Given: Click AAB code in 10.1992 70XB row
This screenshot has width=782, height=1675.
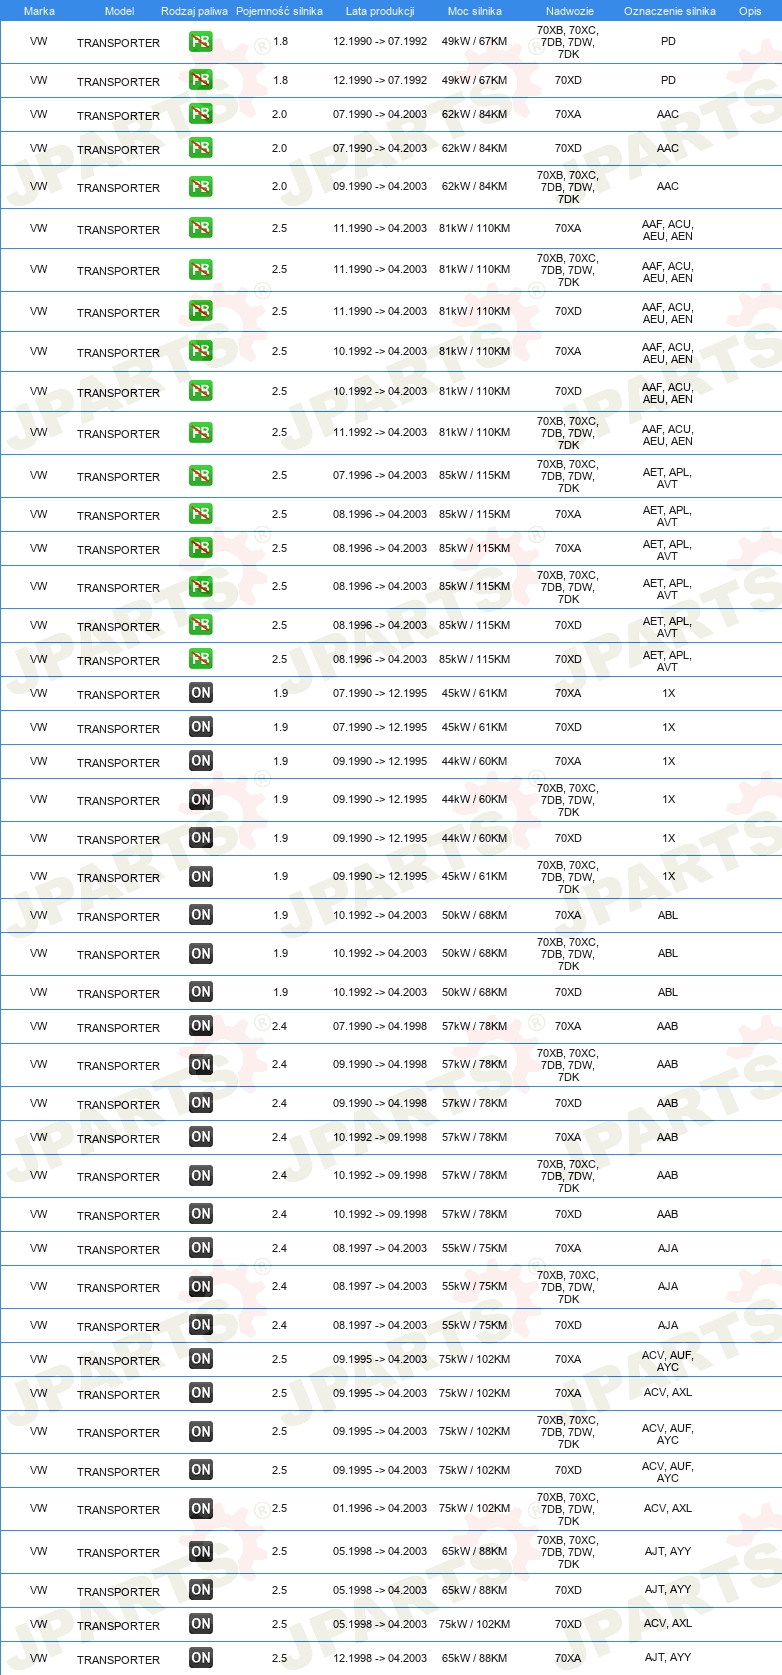Looking at the screenshot, I should (x=668, y=1175).
